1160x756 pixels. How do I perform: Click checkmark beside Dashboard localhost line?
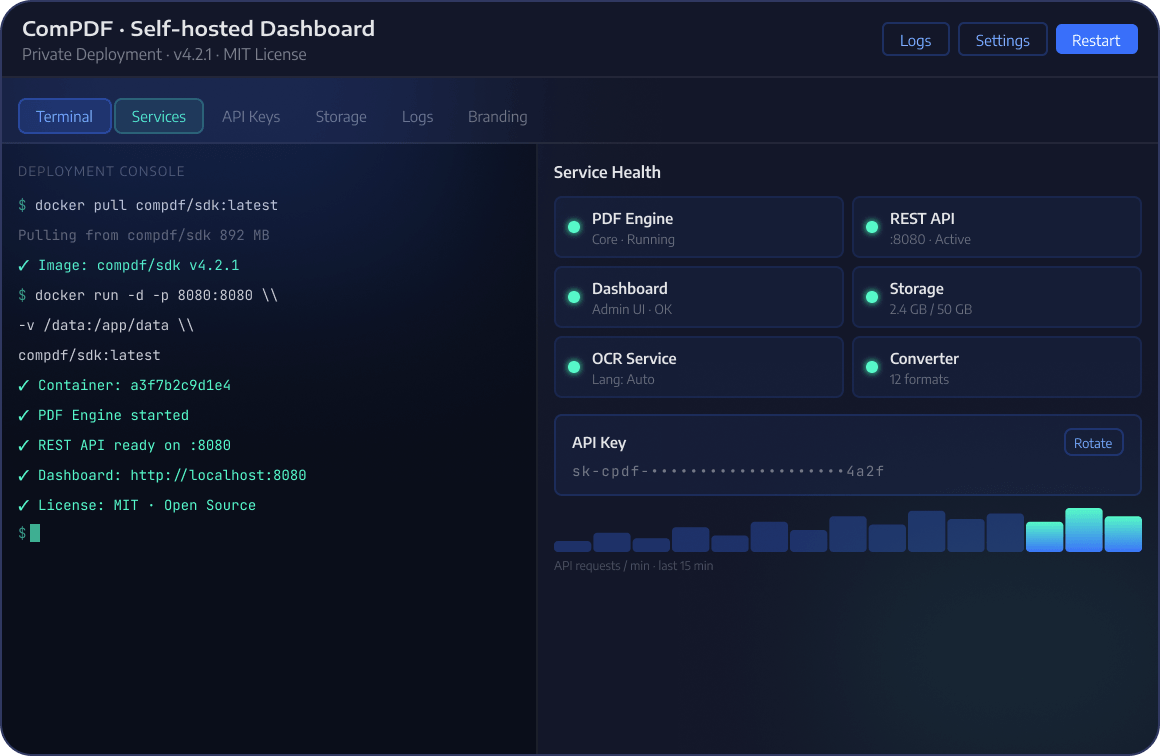(24, 475)
